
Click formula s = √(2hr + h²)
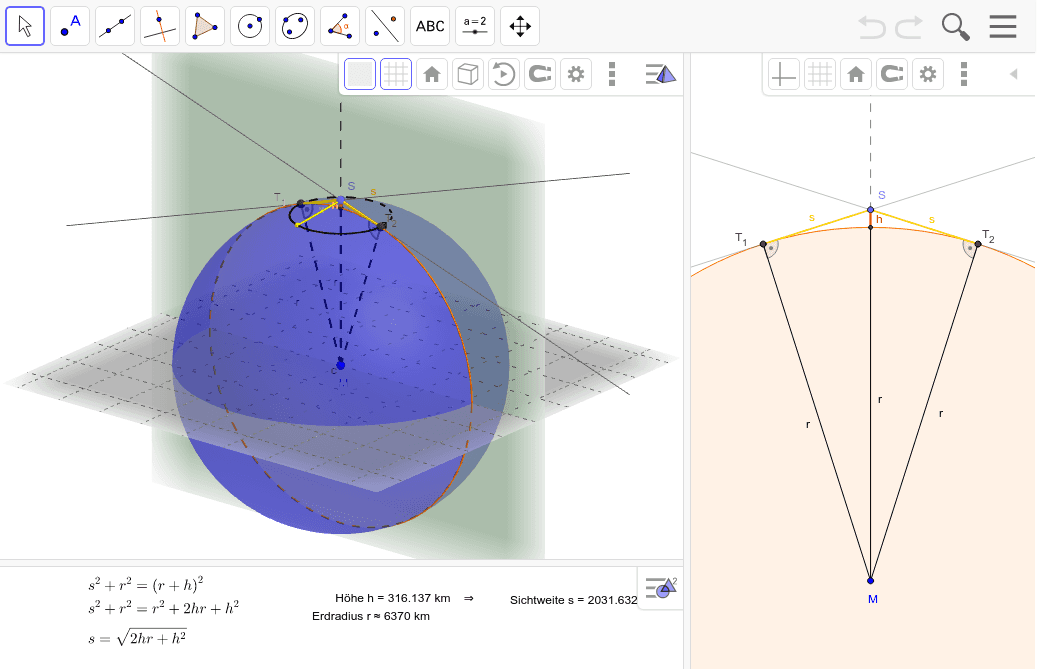[138, 638]
